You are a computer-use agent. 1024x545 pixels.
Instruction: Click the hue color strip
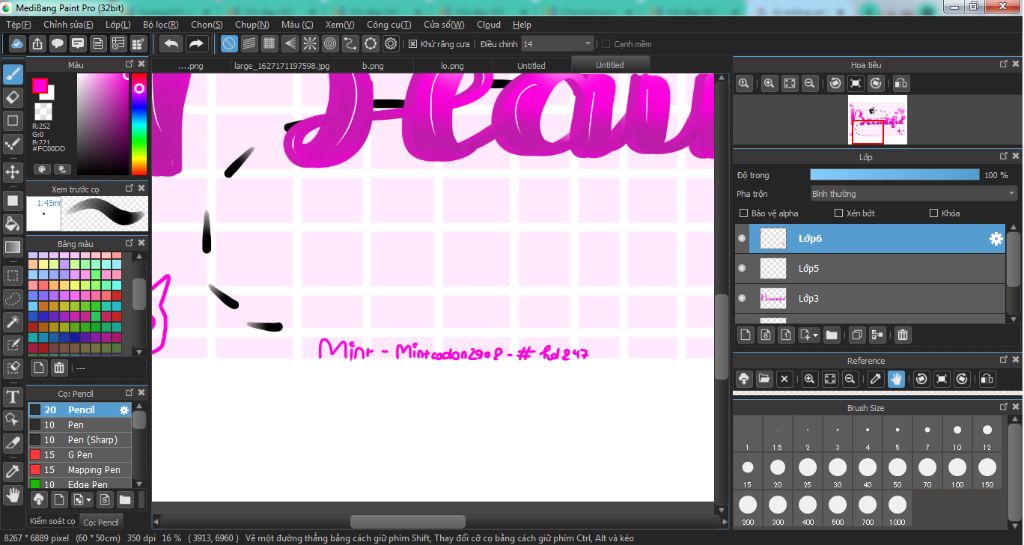[139, 124]
